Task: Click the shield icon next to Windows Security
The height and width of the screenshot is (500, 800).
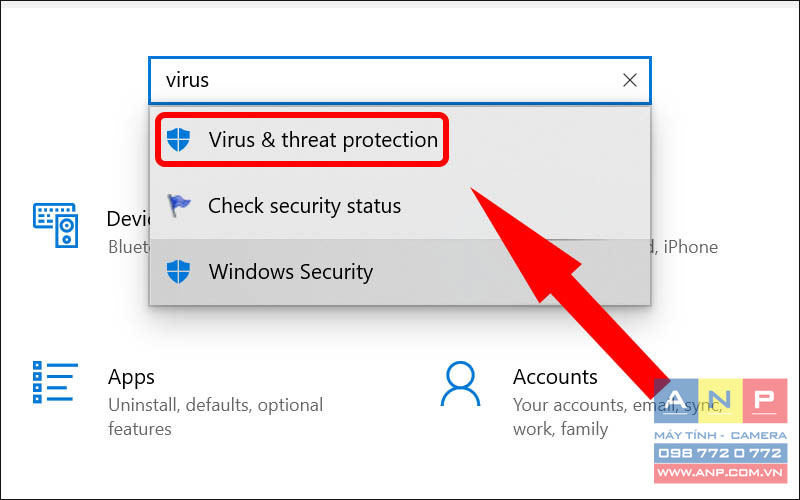Action: click(179, 272)
